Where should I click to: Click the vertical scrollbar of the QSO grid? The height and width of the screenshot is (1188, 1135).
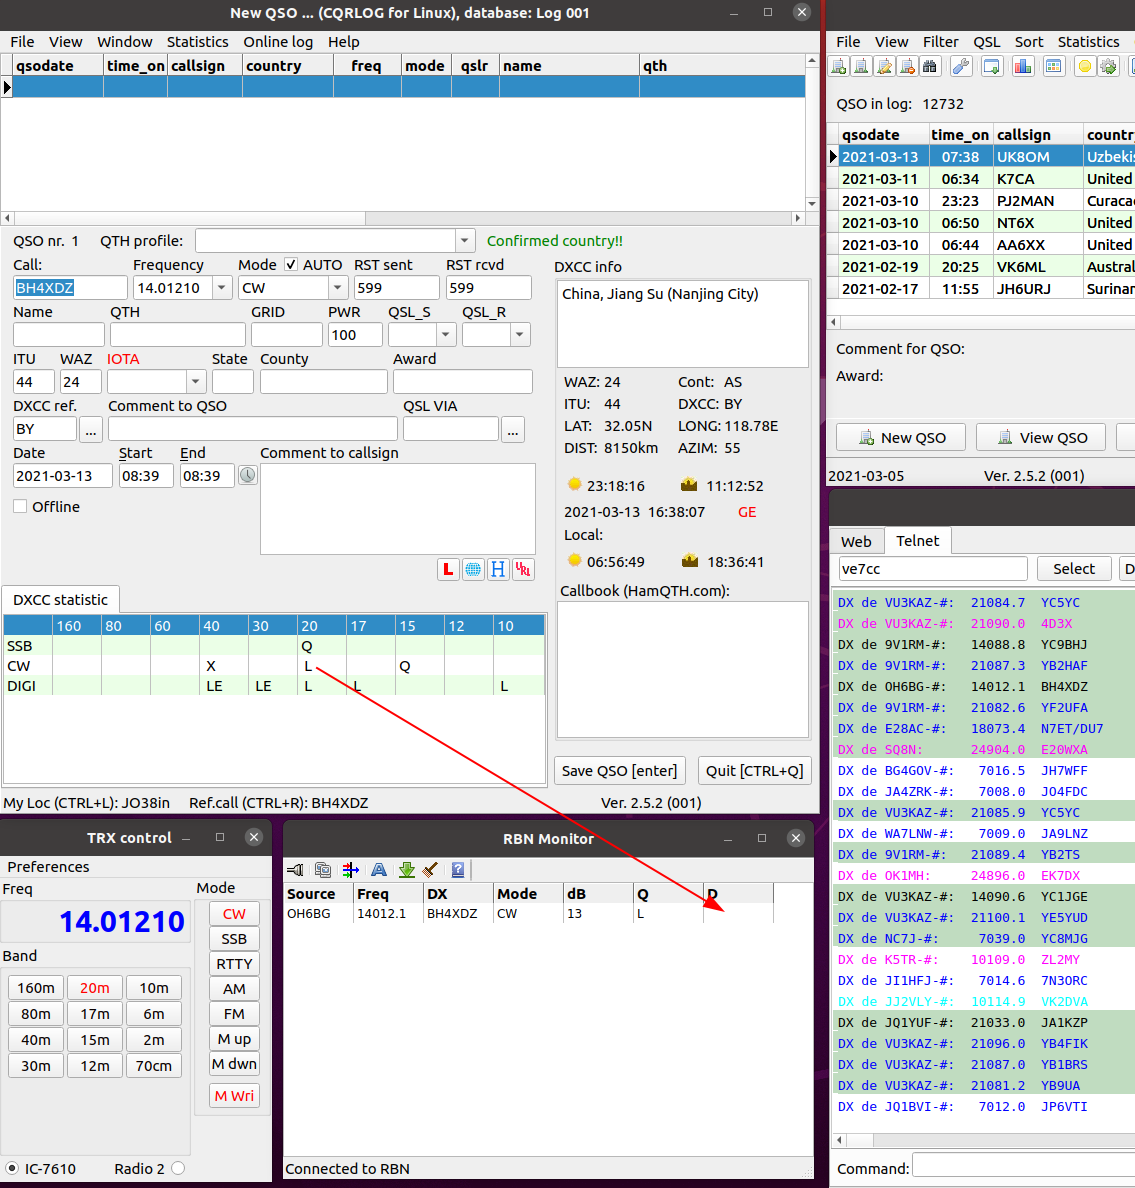point(811,132)
